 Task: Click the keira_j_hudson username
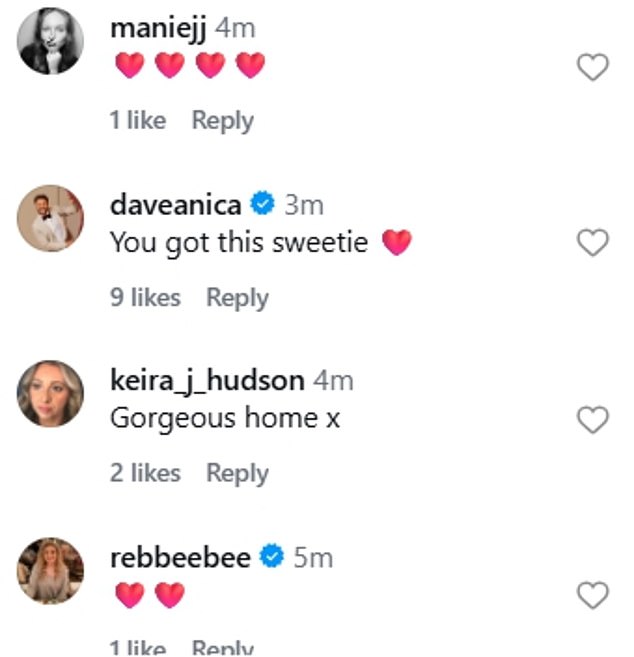pyautogui.click(x=207, y=381)
